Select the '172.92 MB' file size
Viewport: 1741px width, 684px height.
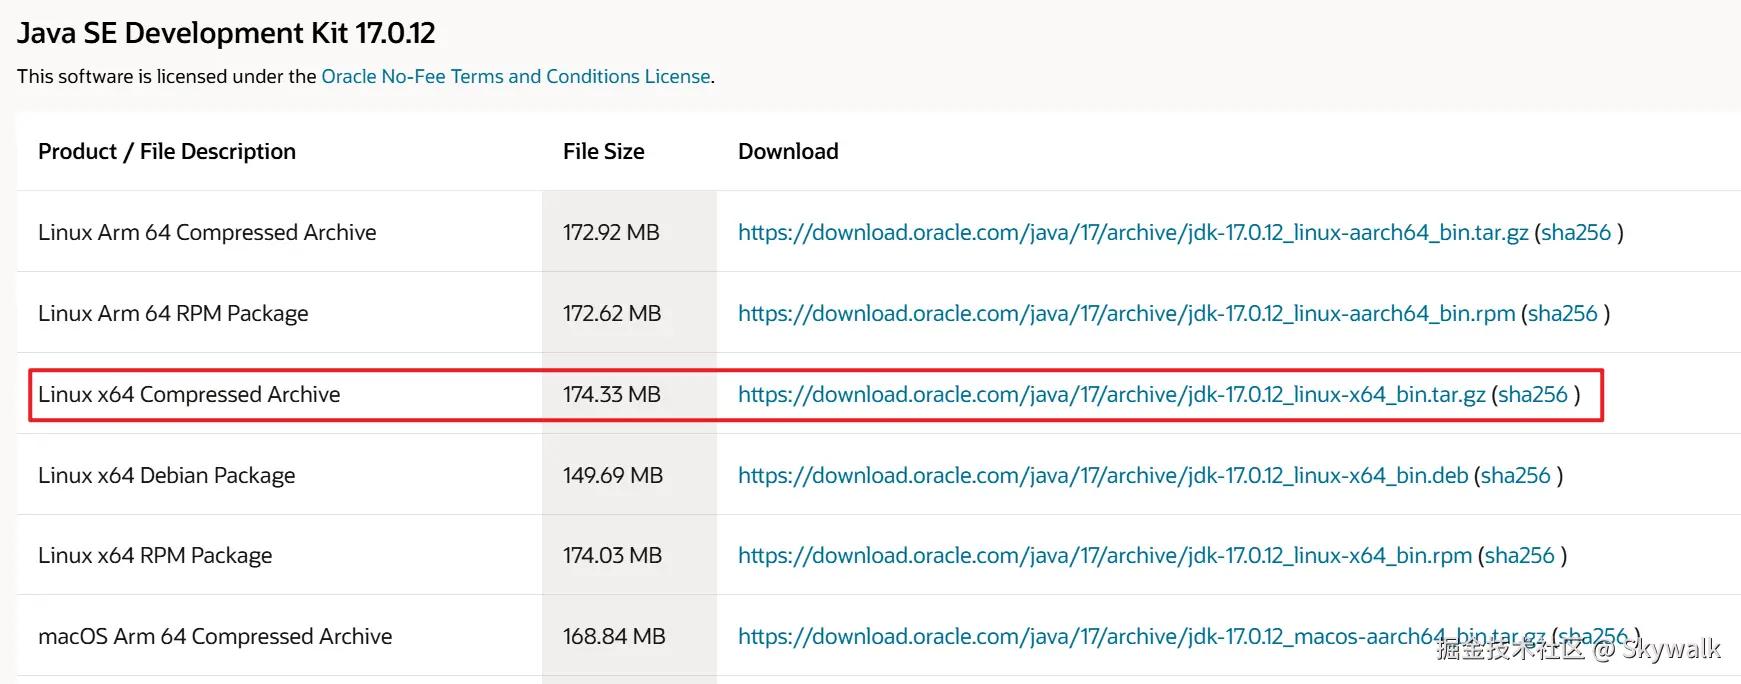(x=611, y=232)
